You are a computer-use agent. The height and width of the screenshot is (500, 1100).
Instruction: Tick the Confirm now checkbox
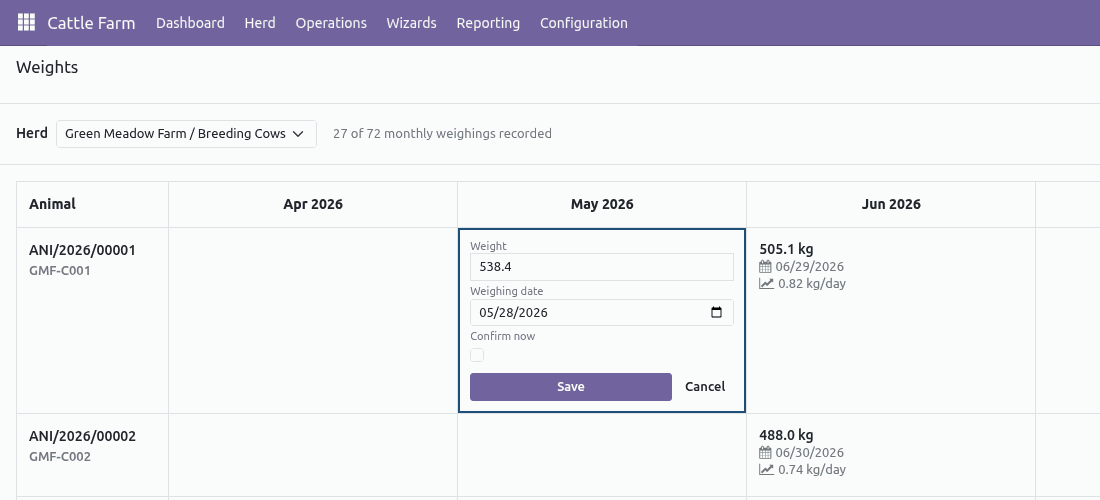click(477, 355)
